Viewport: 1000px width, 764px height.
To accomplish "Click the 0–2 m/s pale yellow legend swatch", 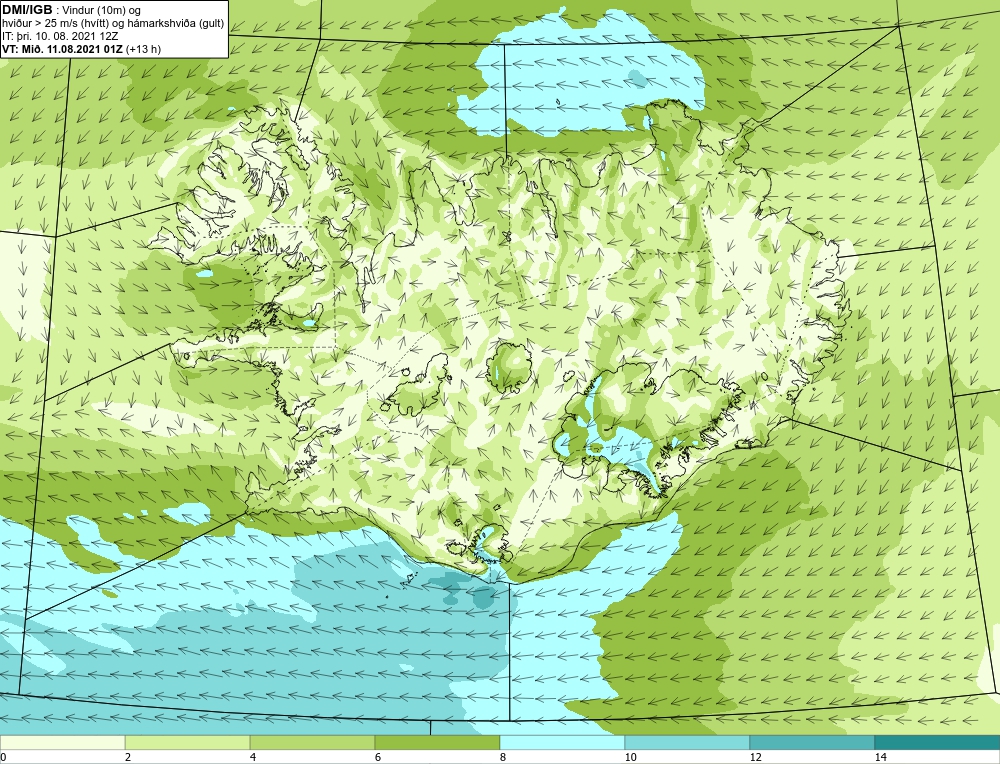I will tap(62, 742).
